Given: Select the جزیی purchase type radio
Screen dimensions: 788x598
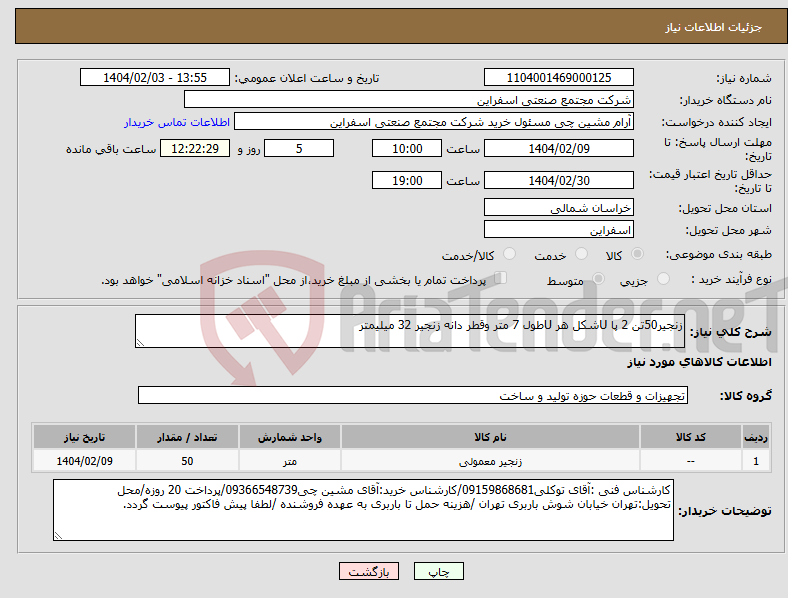Looking at the screenshot, I should [663, 278].
